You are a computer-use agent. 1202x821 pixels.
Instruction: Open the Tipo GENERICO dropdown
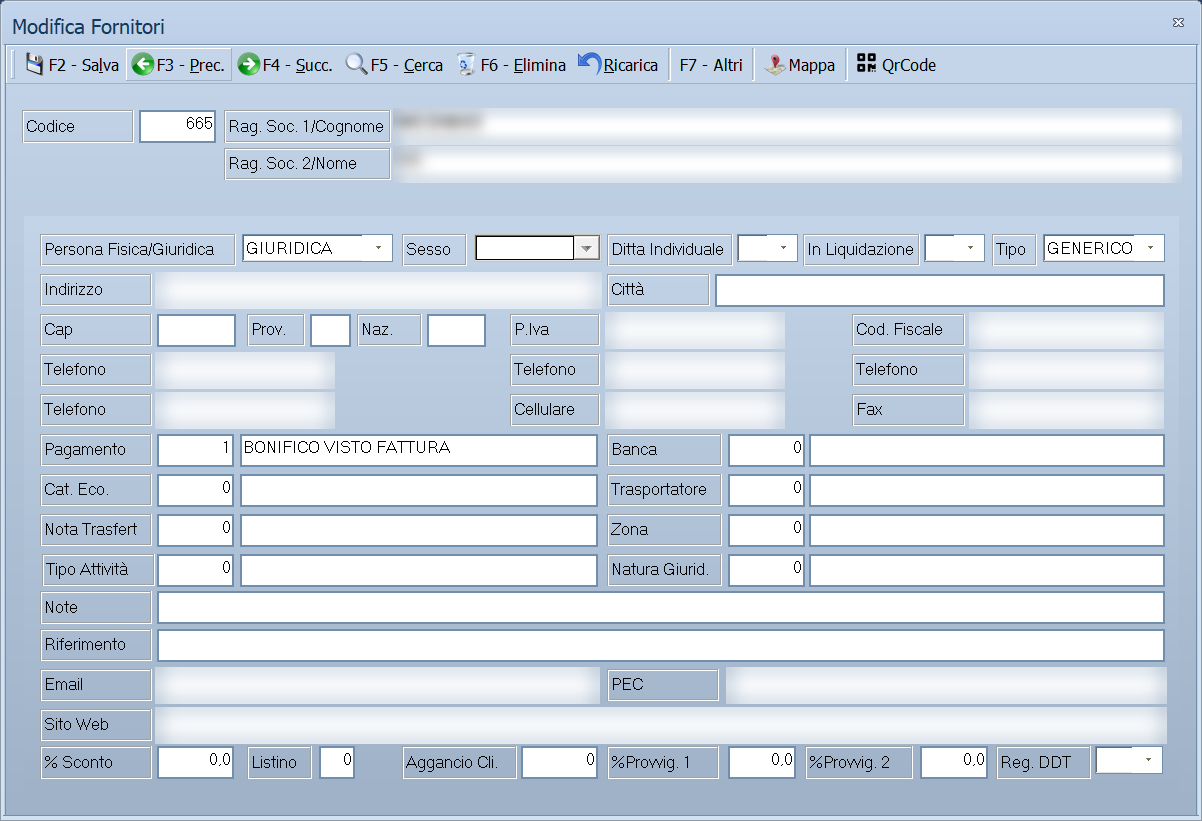1151,248
